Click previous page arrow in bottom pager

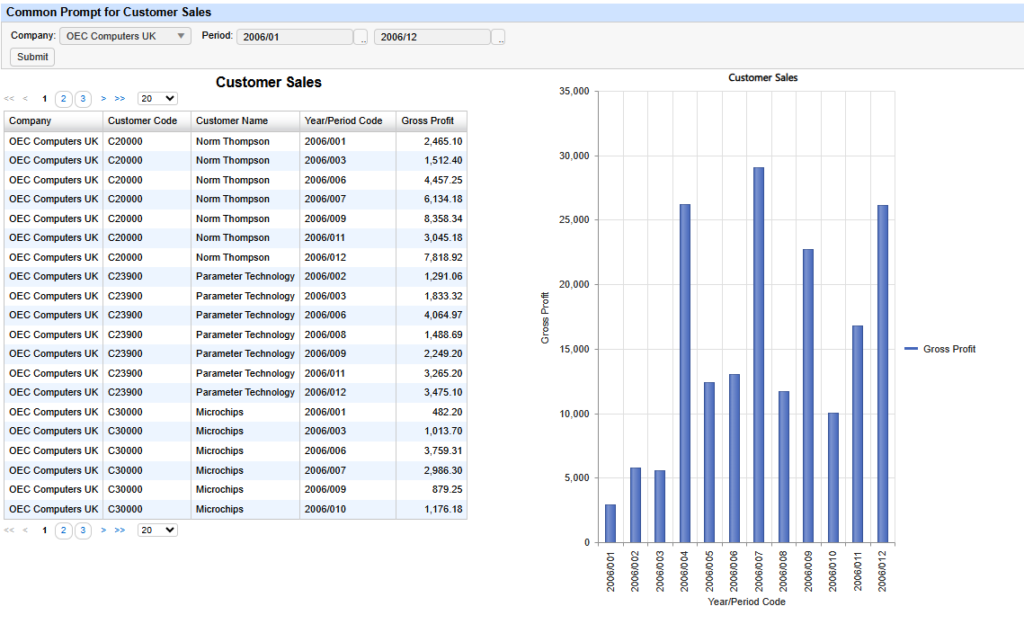25,530
